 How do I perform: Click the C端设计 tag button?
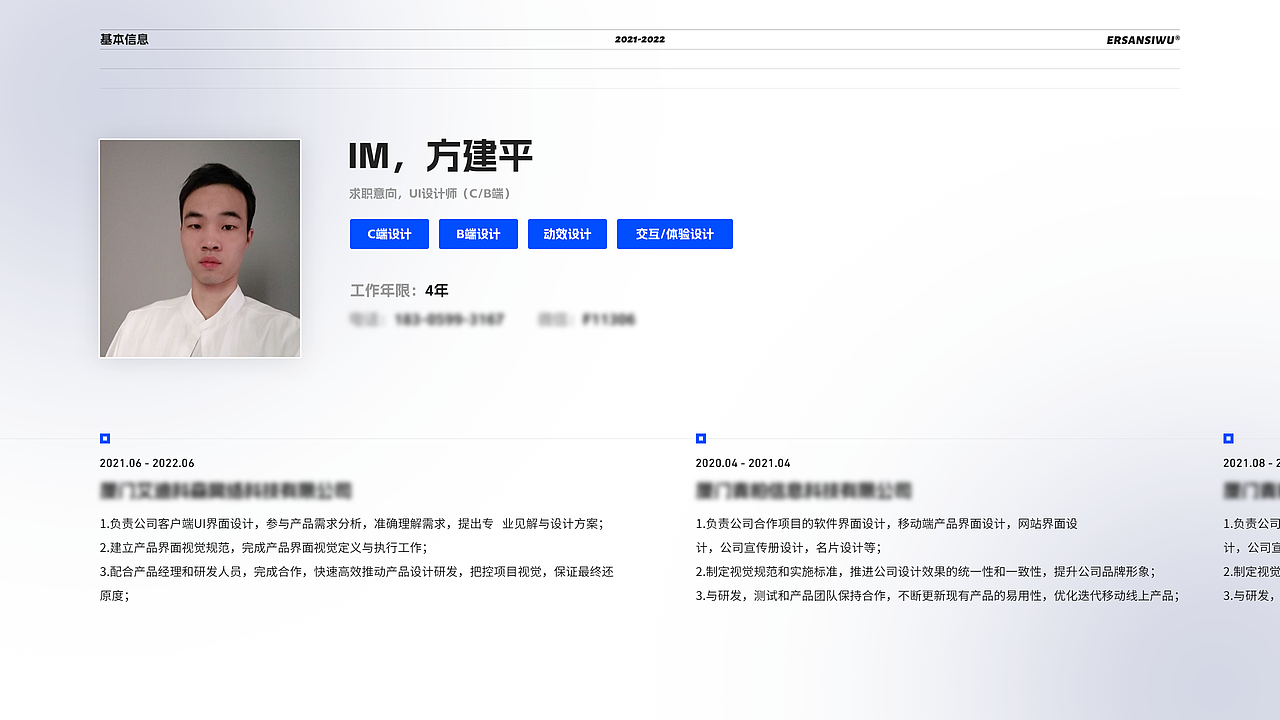pyautogui.click(x=389, y=234)
